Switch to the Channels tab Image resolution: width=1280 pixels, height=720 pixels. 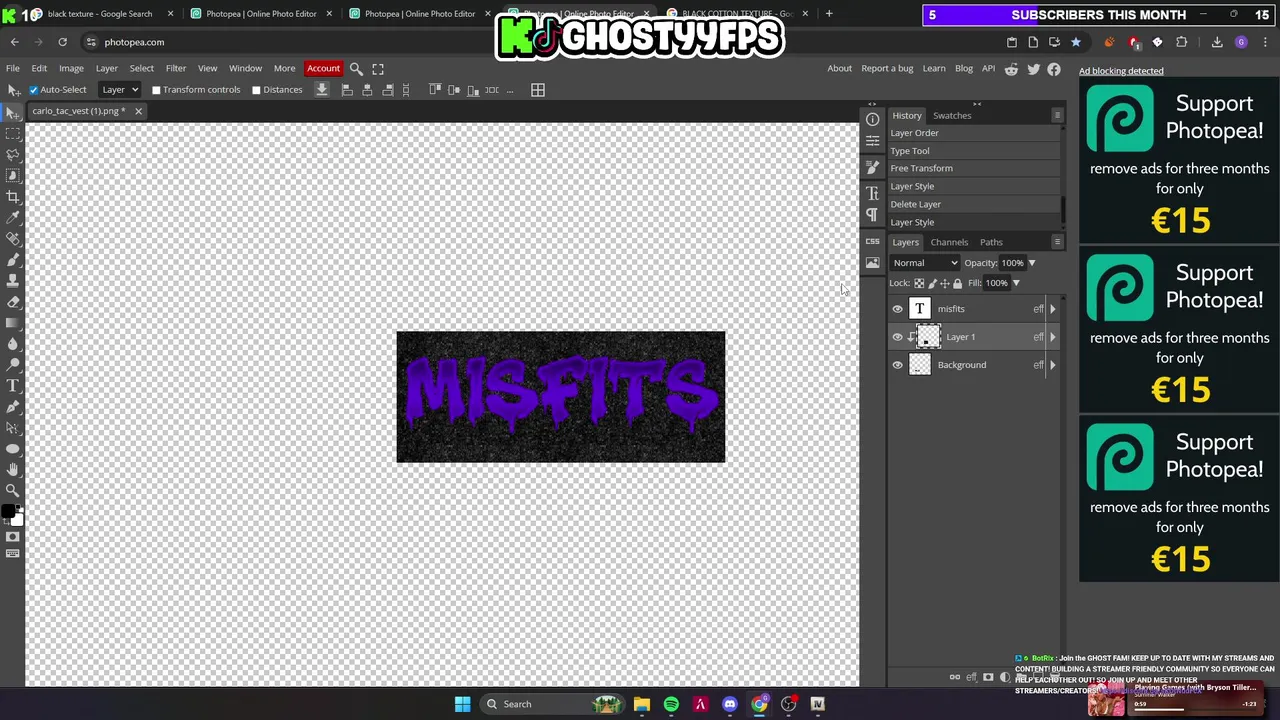click(949, 242)
